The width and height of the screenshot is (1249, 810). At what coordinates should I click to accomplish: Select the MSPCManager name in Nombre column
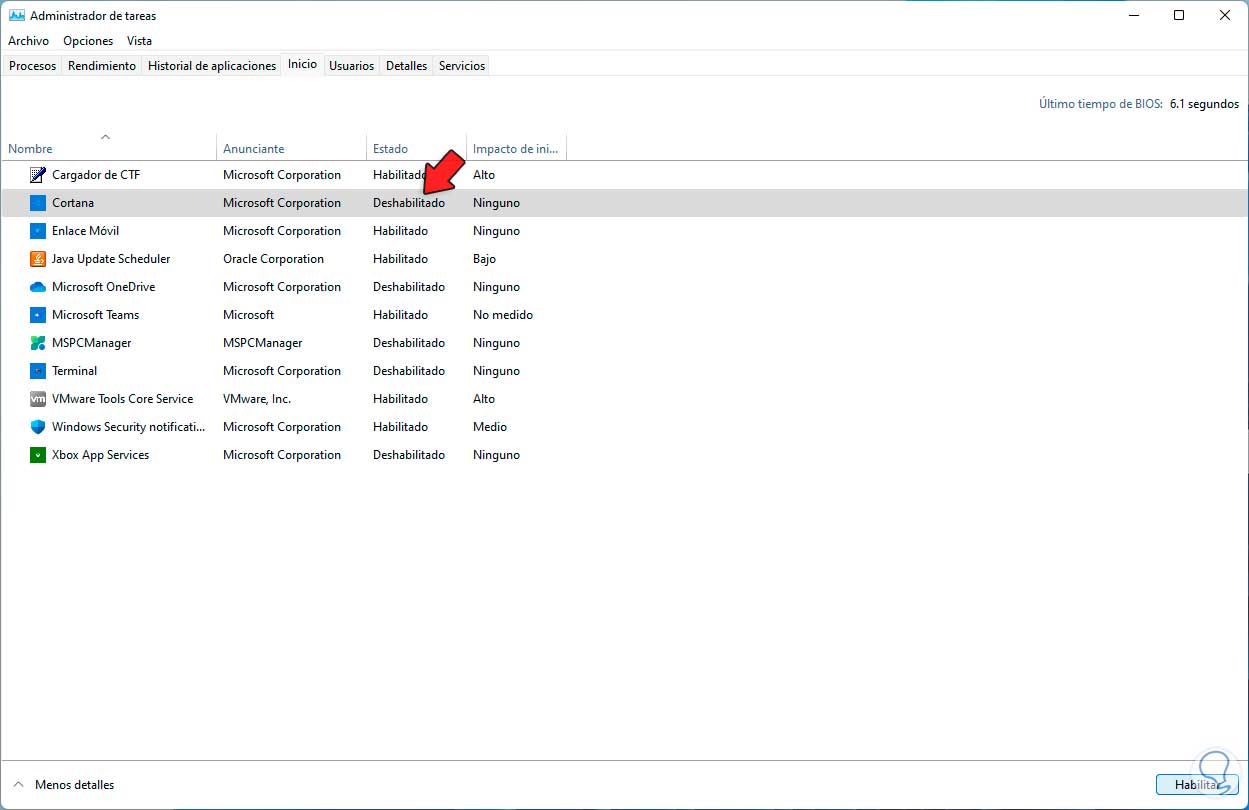pyautogui.click(x=91, y=343)
